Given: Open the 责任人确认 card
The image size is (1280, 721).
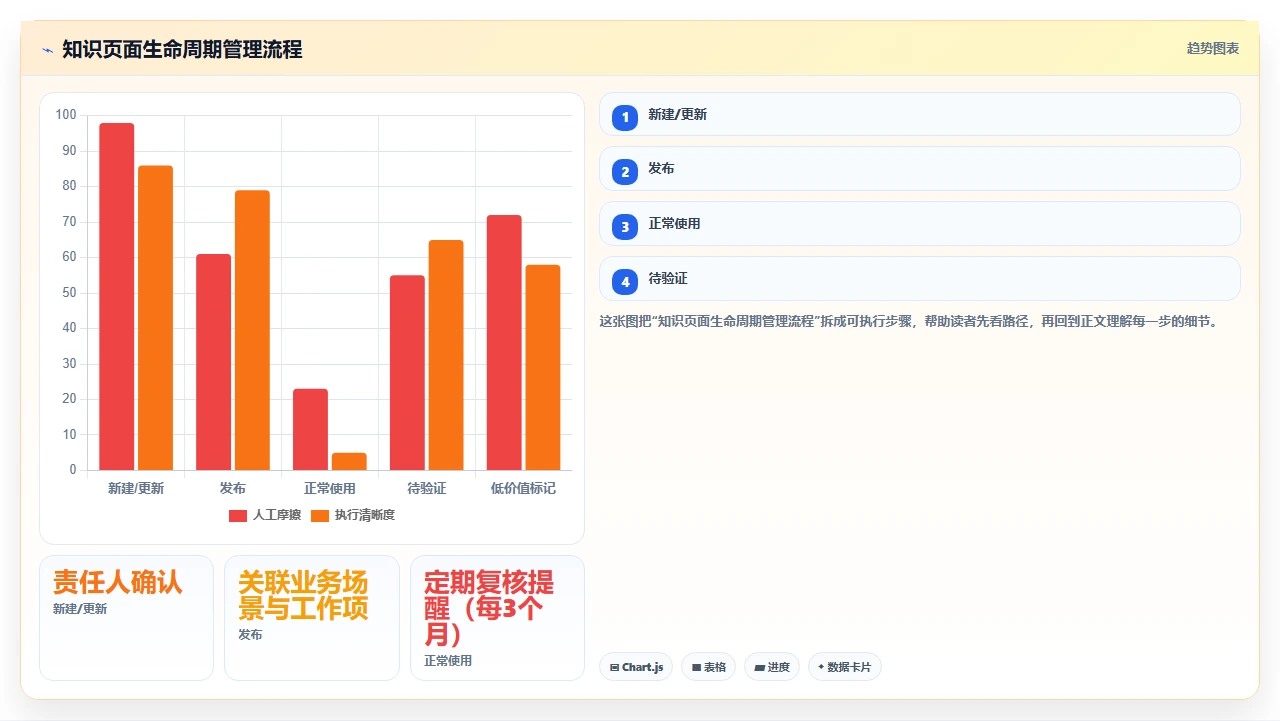Looking at the screenshot, I should (126, 618).
